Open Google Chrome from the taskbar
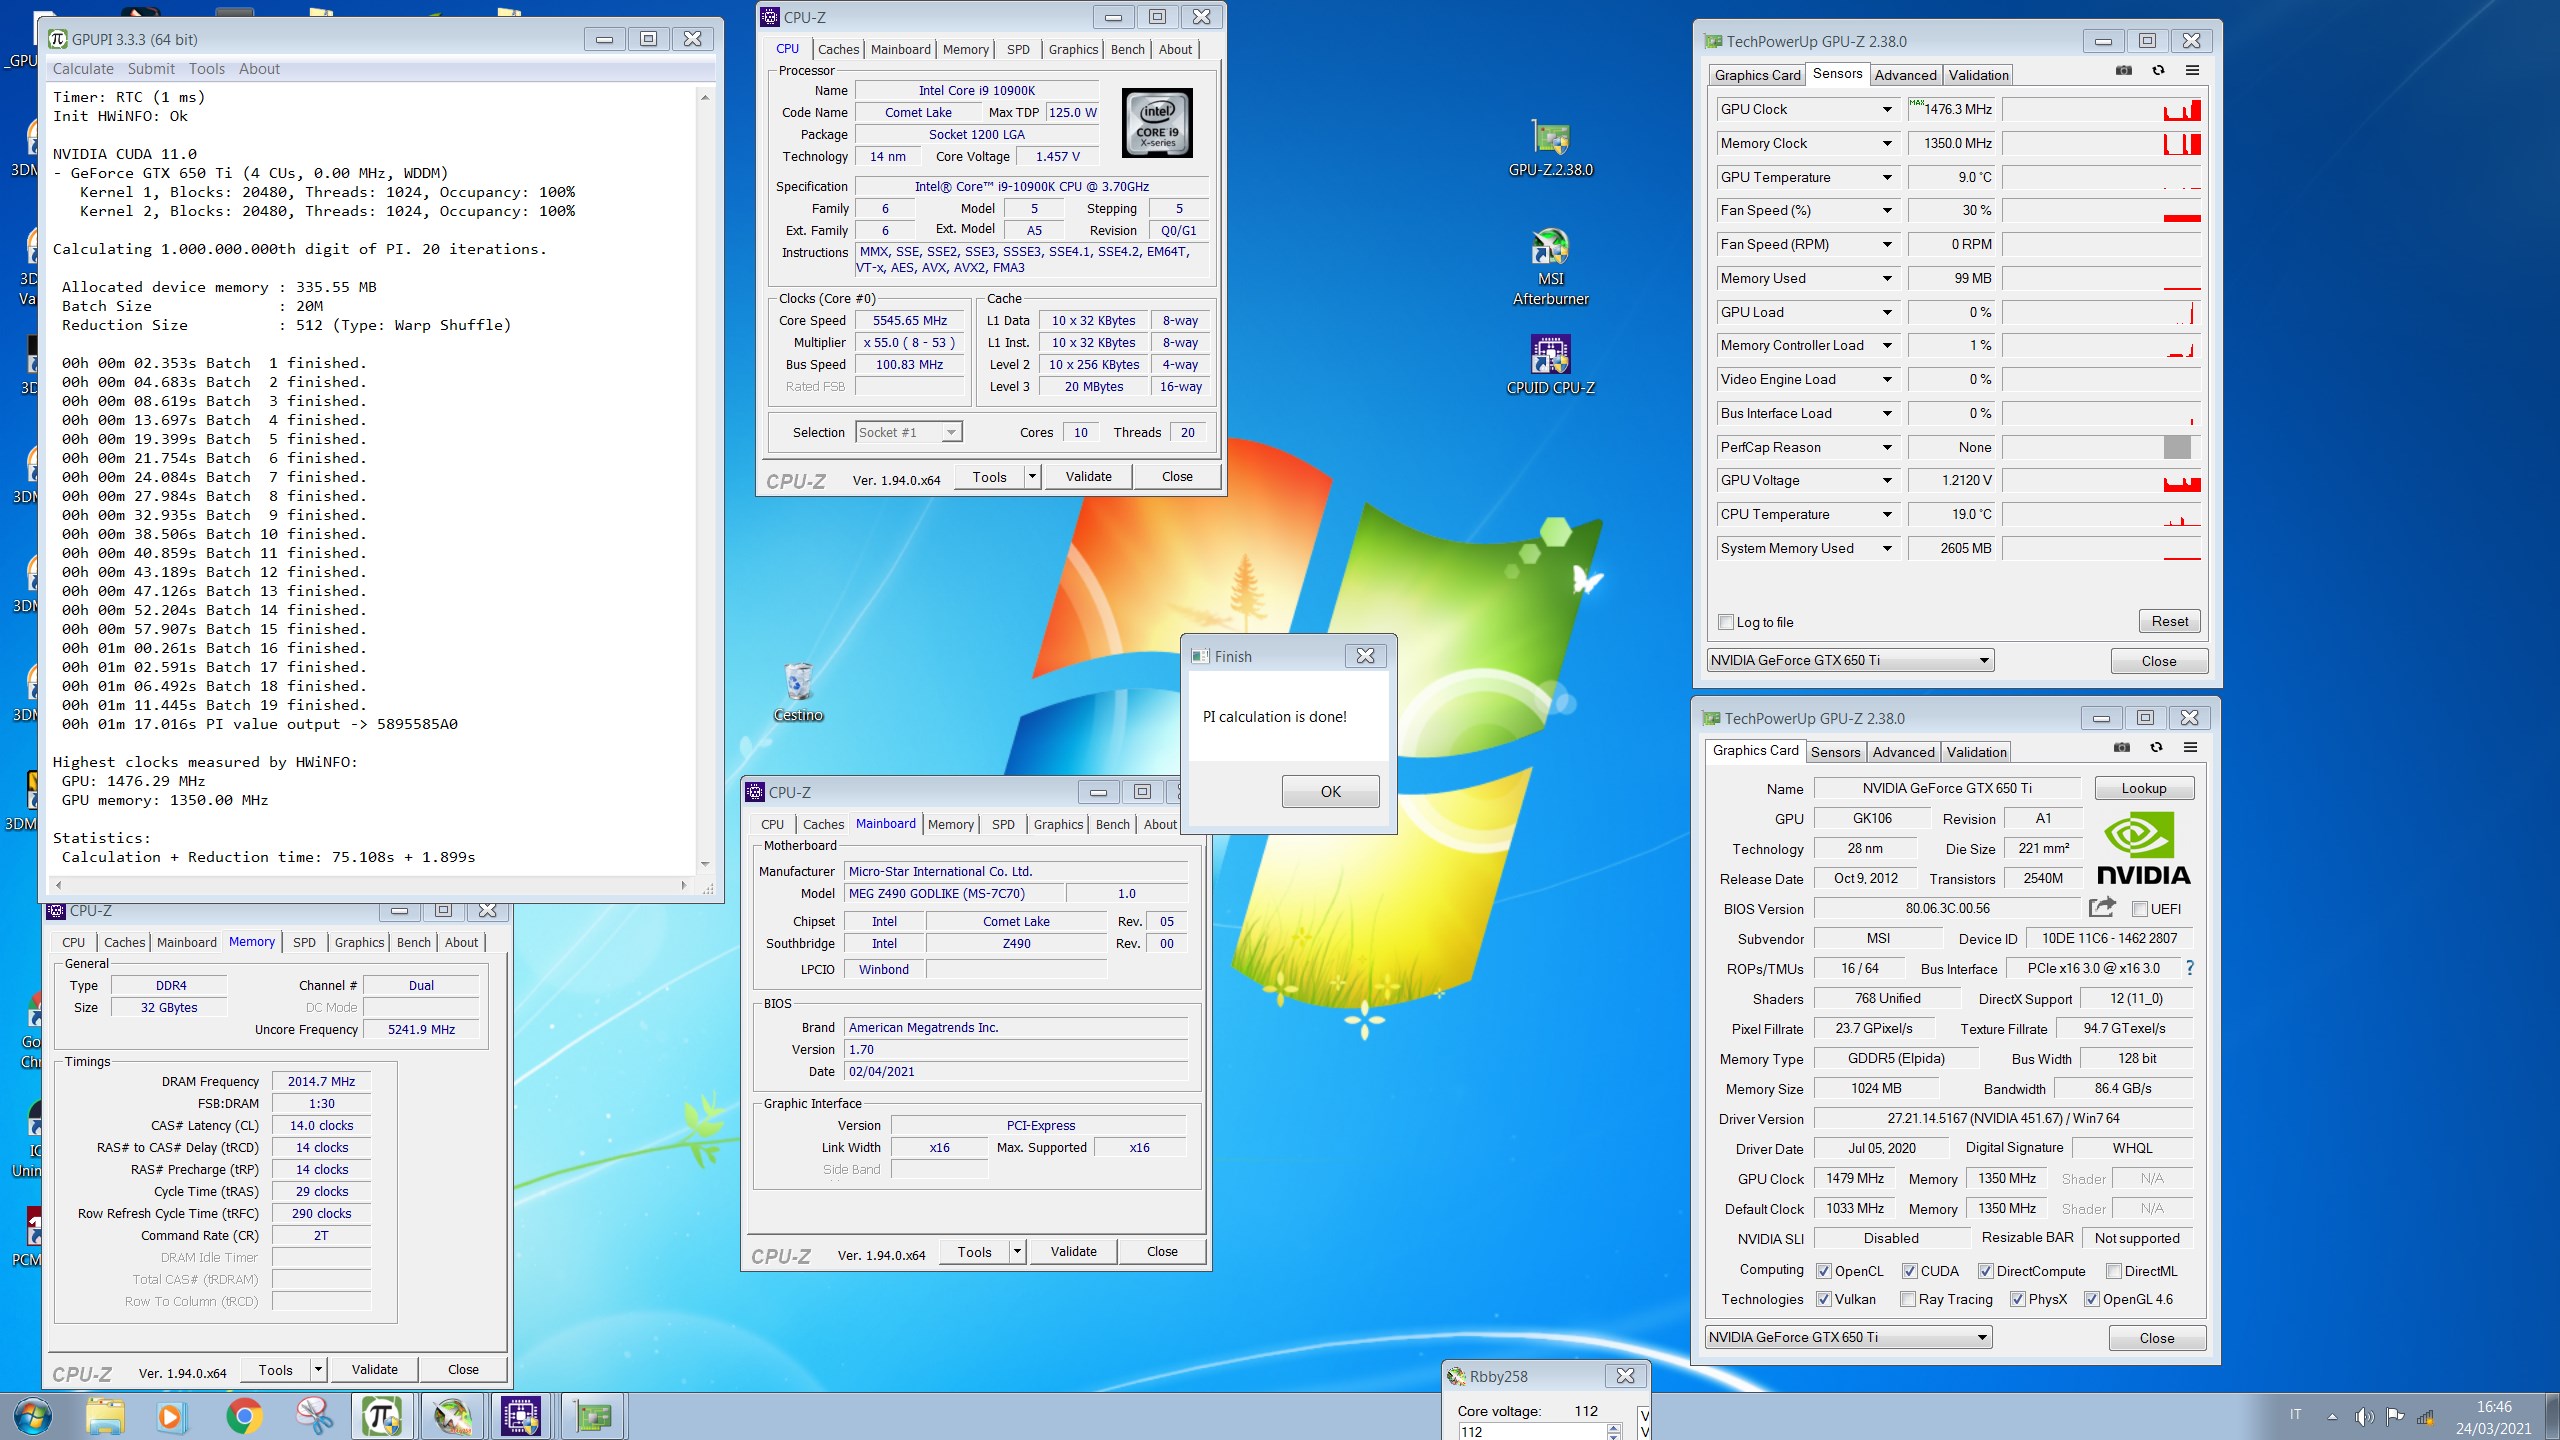Image resolution: width=2560 pixels, height=1440 pixels. coord(244,1416)
